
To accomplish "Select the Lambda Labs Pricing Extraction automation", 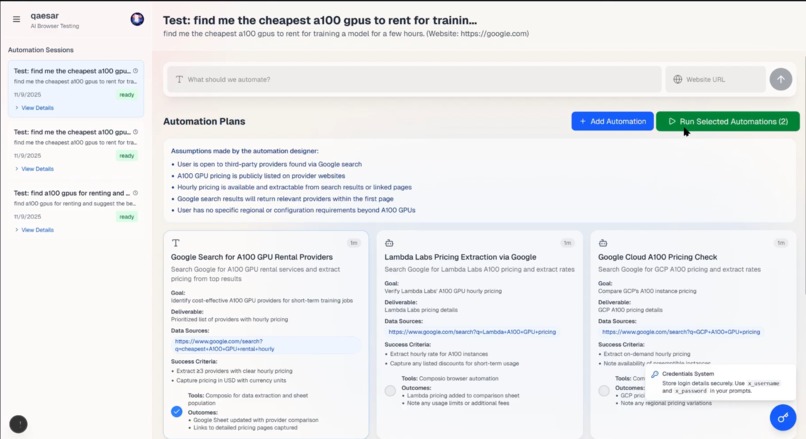I will point(390,391).
